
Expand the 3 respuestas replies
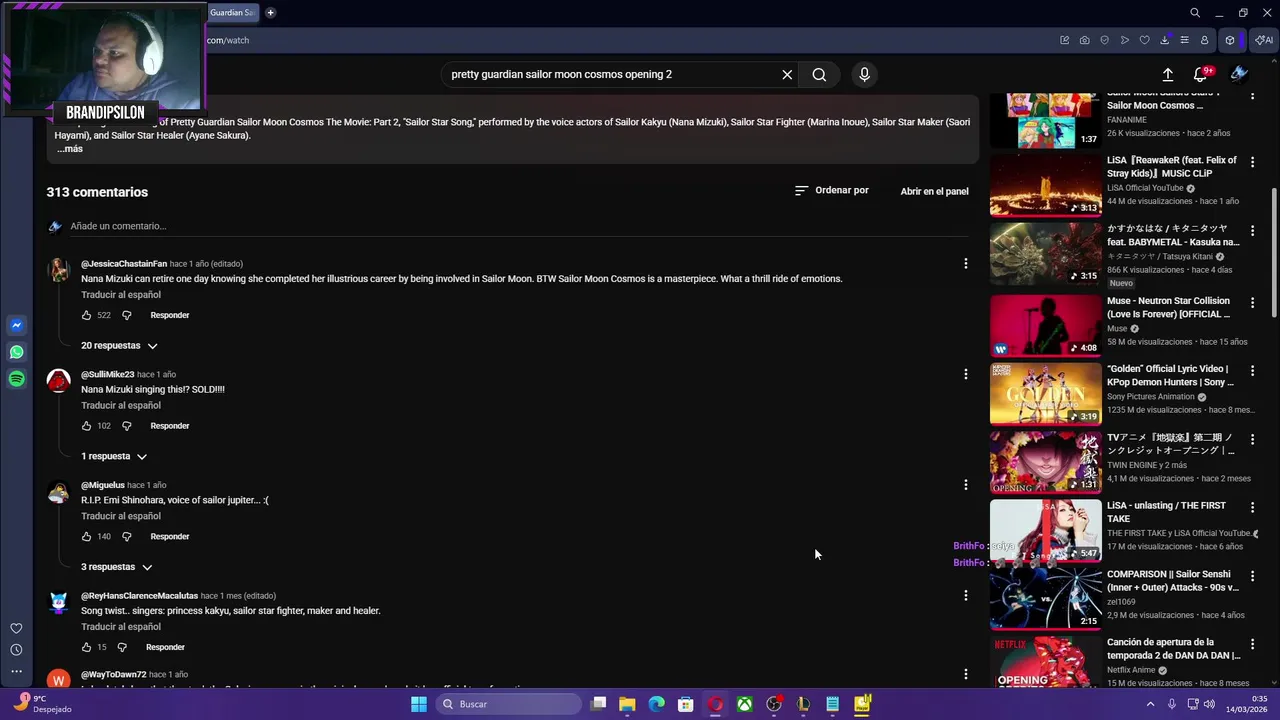[x=117, y=567]
